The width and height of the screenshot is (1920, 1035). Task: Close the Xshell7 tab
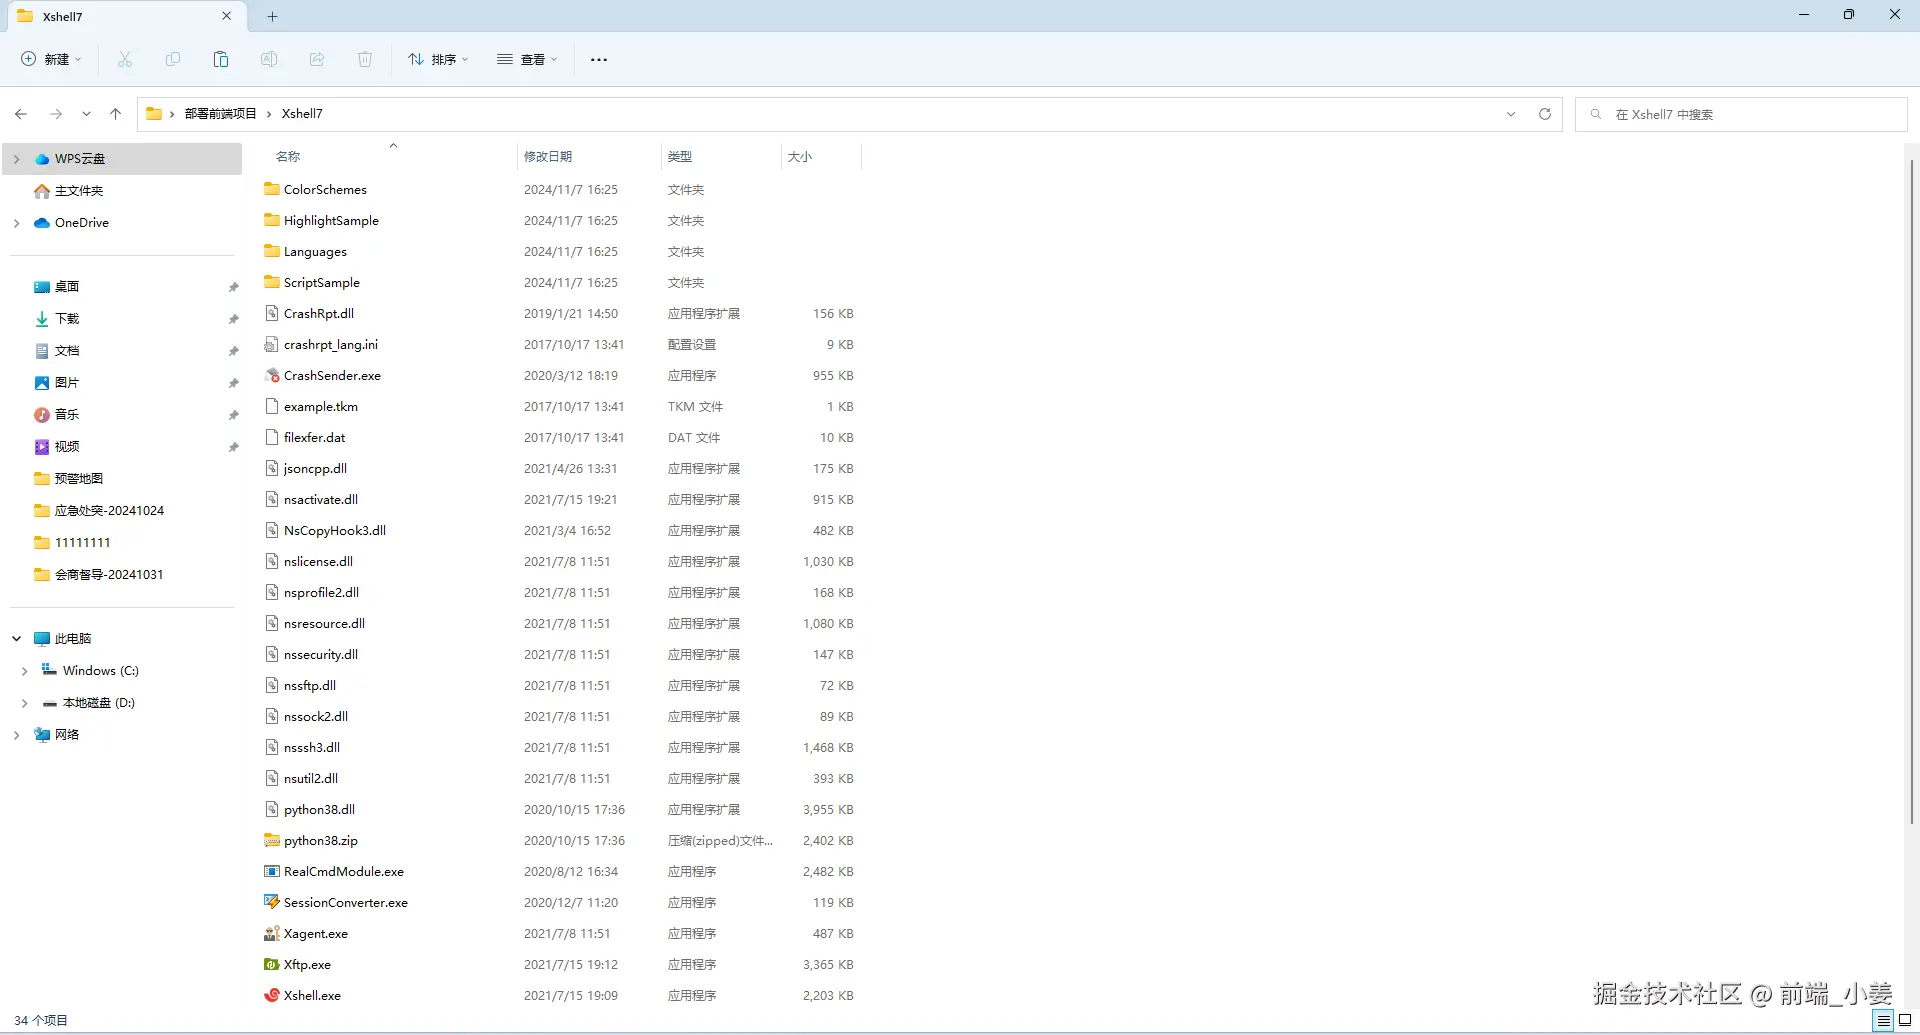point(227,16)
